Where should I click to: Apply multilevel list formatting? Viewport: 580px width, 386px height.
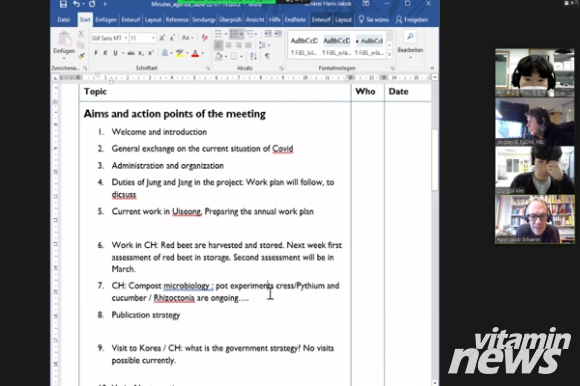pos(249,34)
